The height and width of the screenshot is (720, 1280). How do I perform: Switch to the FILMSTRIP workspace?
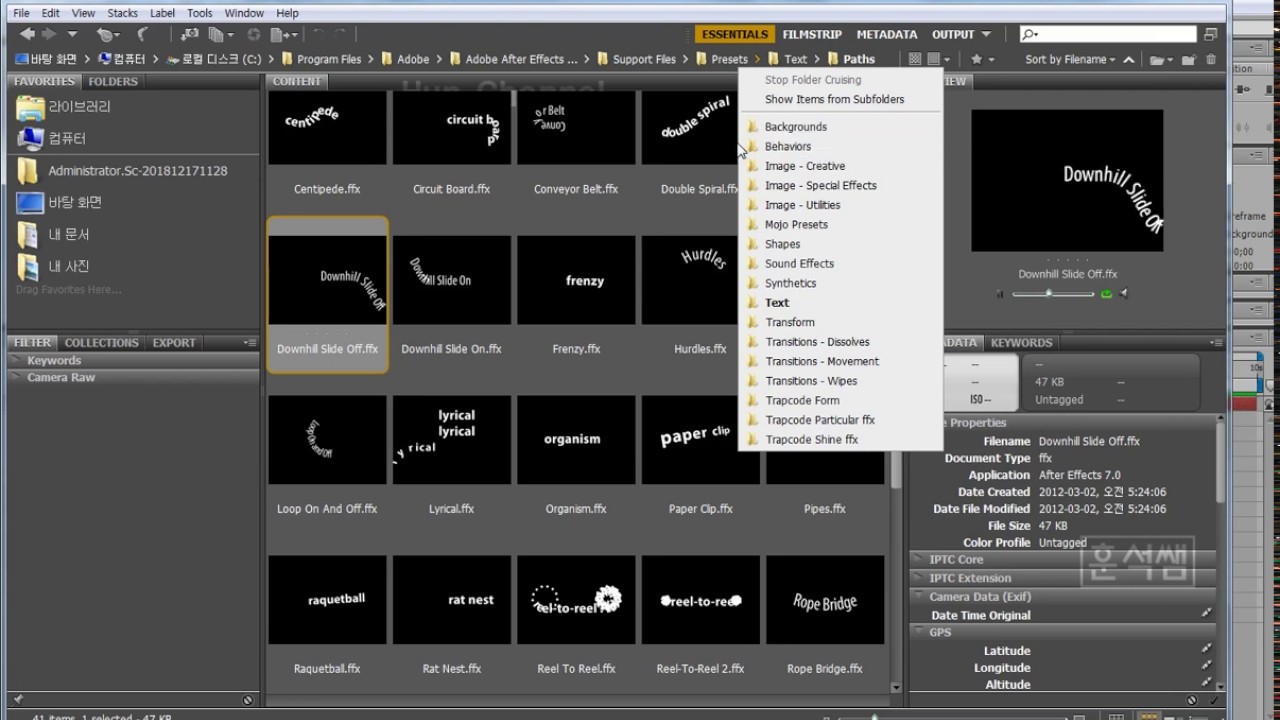[x=812, y=34]
